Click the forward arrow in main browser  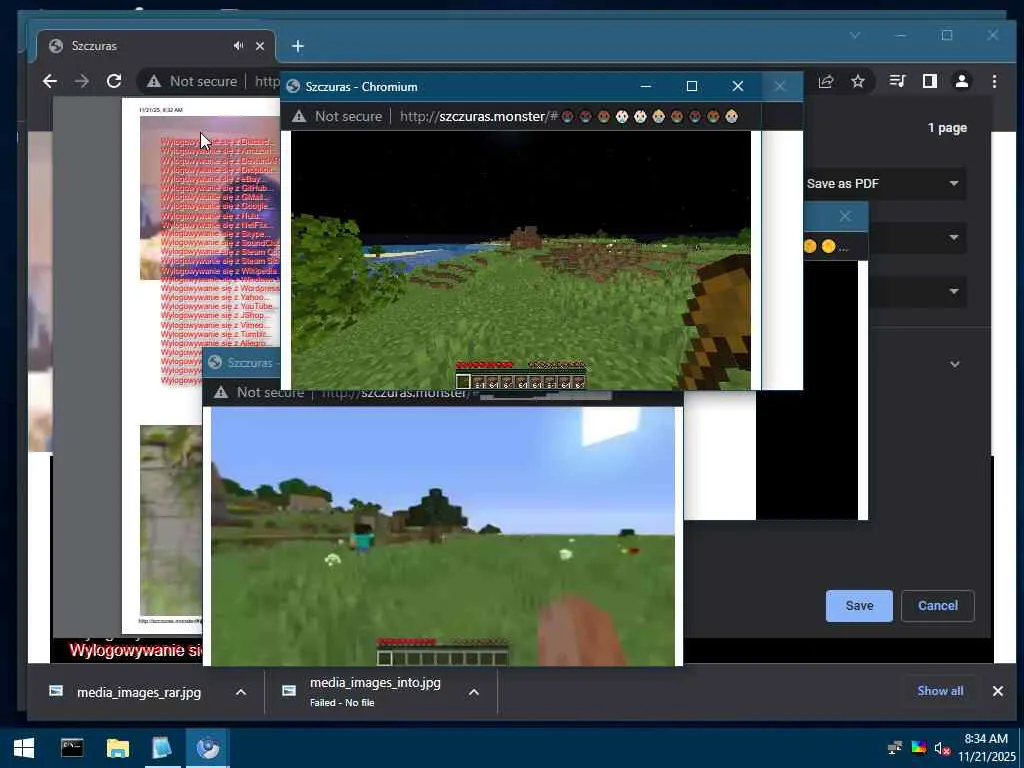pyautogui.click(x=82, y=81)
